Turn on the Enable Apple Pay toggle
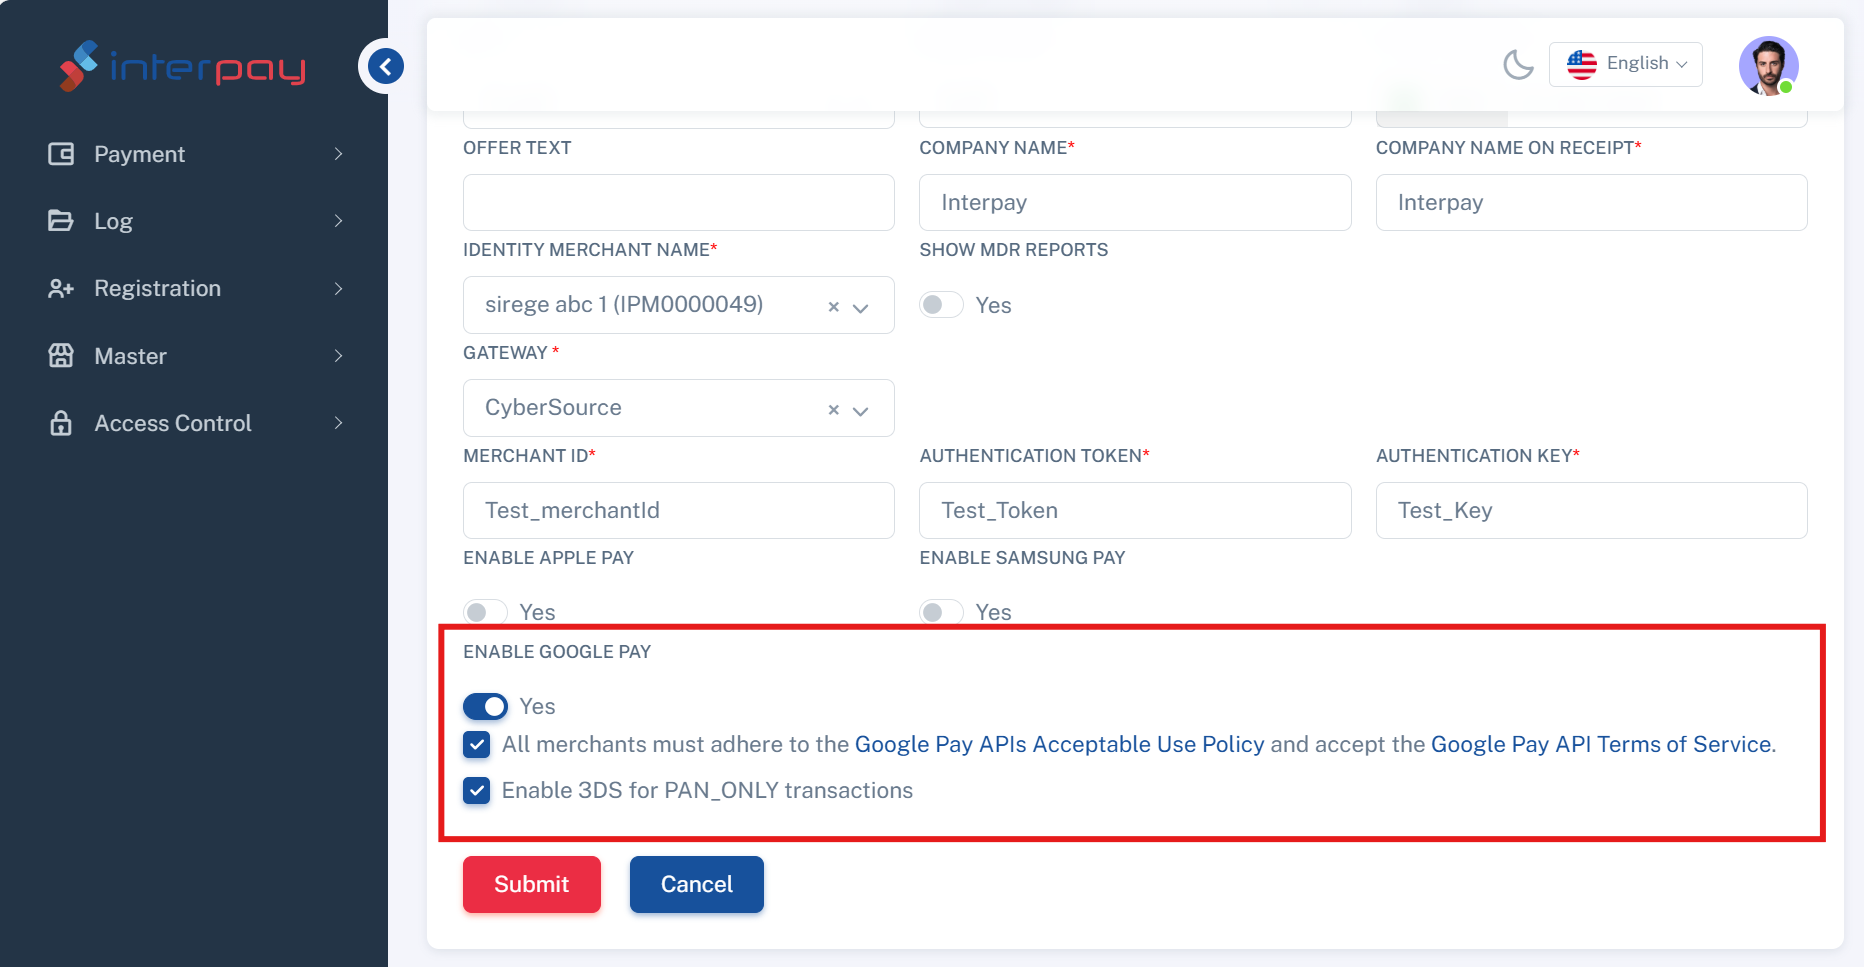 click(485, 612)
